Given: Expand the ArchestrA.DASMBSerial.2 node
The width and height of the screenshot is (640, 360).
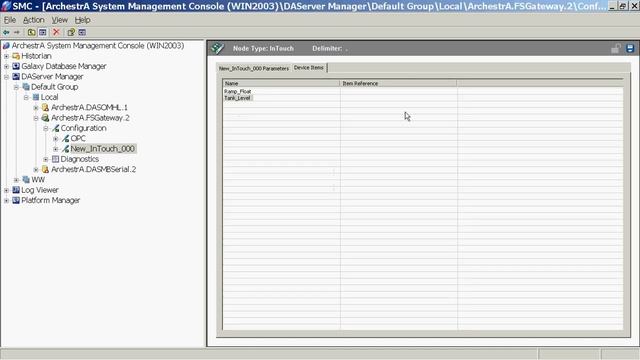Looking at the screenshot, I should click(x=36, y=170).
